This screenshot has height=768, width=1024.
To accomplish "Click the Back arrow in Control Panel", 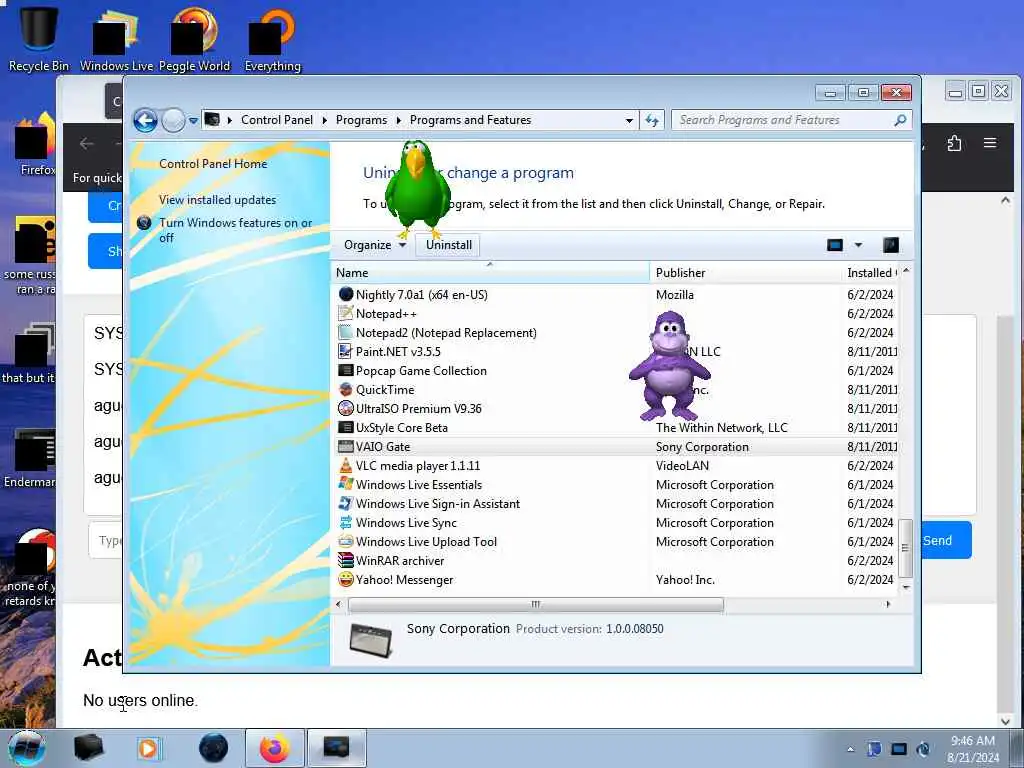I will pyautogui.click(x=145, y=120).
